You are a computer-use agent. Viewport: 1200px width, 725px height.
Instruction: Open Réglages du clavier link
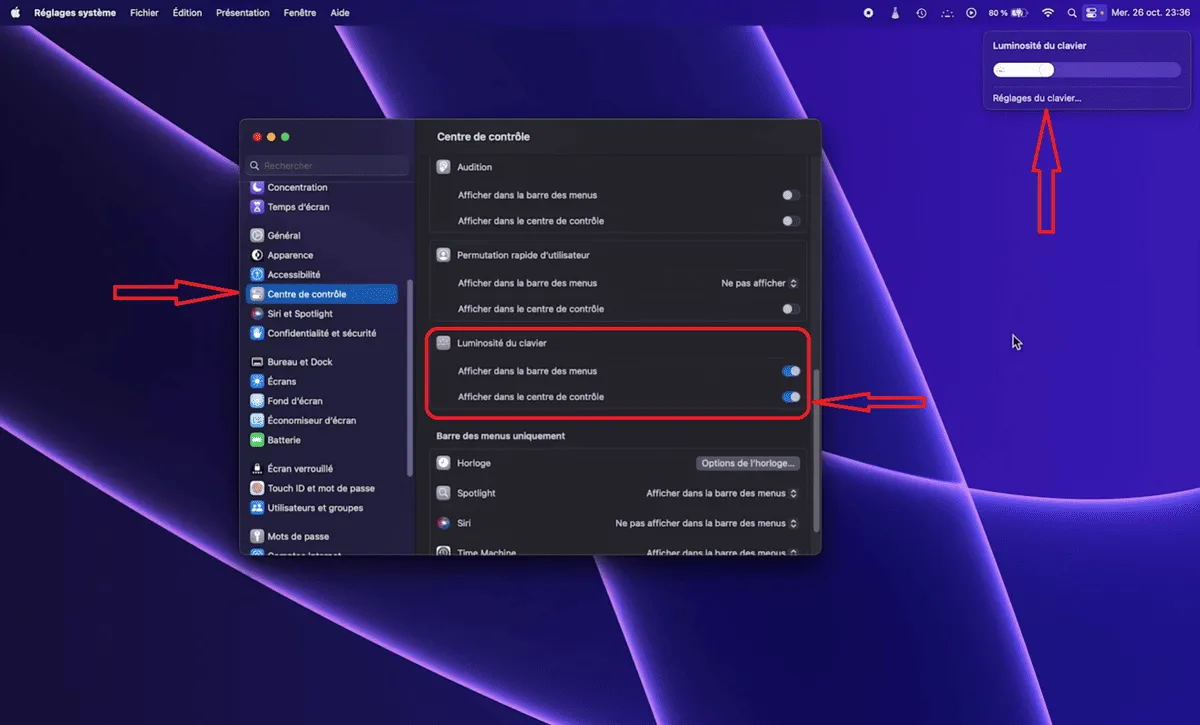point(1037,98)
